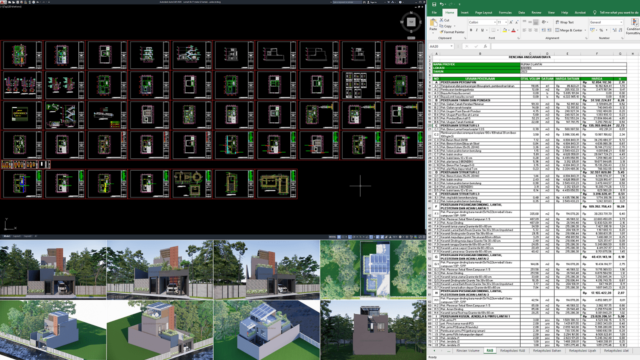This screenshot has height=360, width=640.
Task: Expand the Font group dialog launcher
Action: (x=518, y=38)
